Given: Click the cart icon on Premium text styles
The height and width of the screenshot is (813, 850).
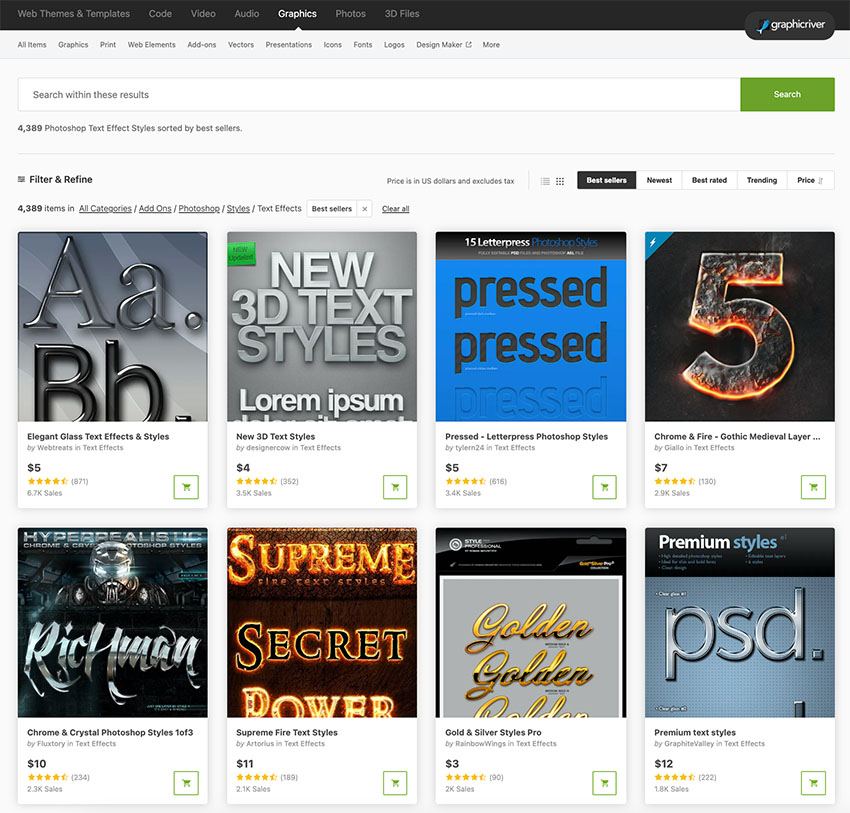Looking at the screenshot, I should (813, 783).
